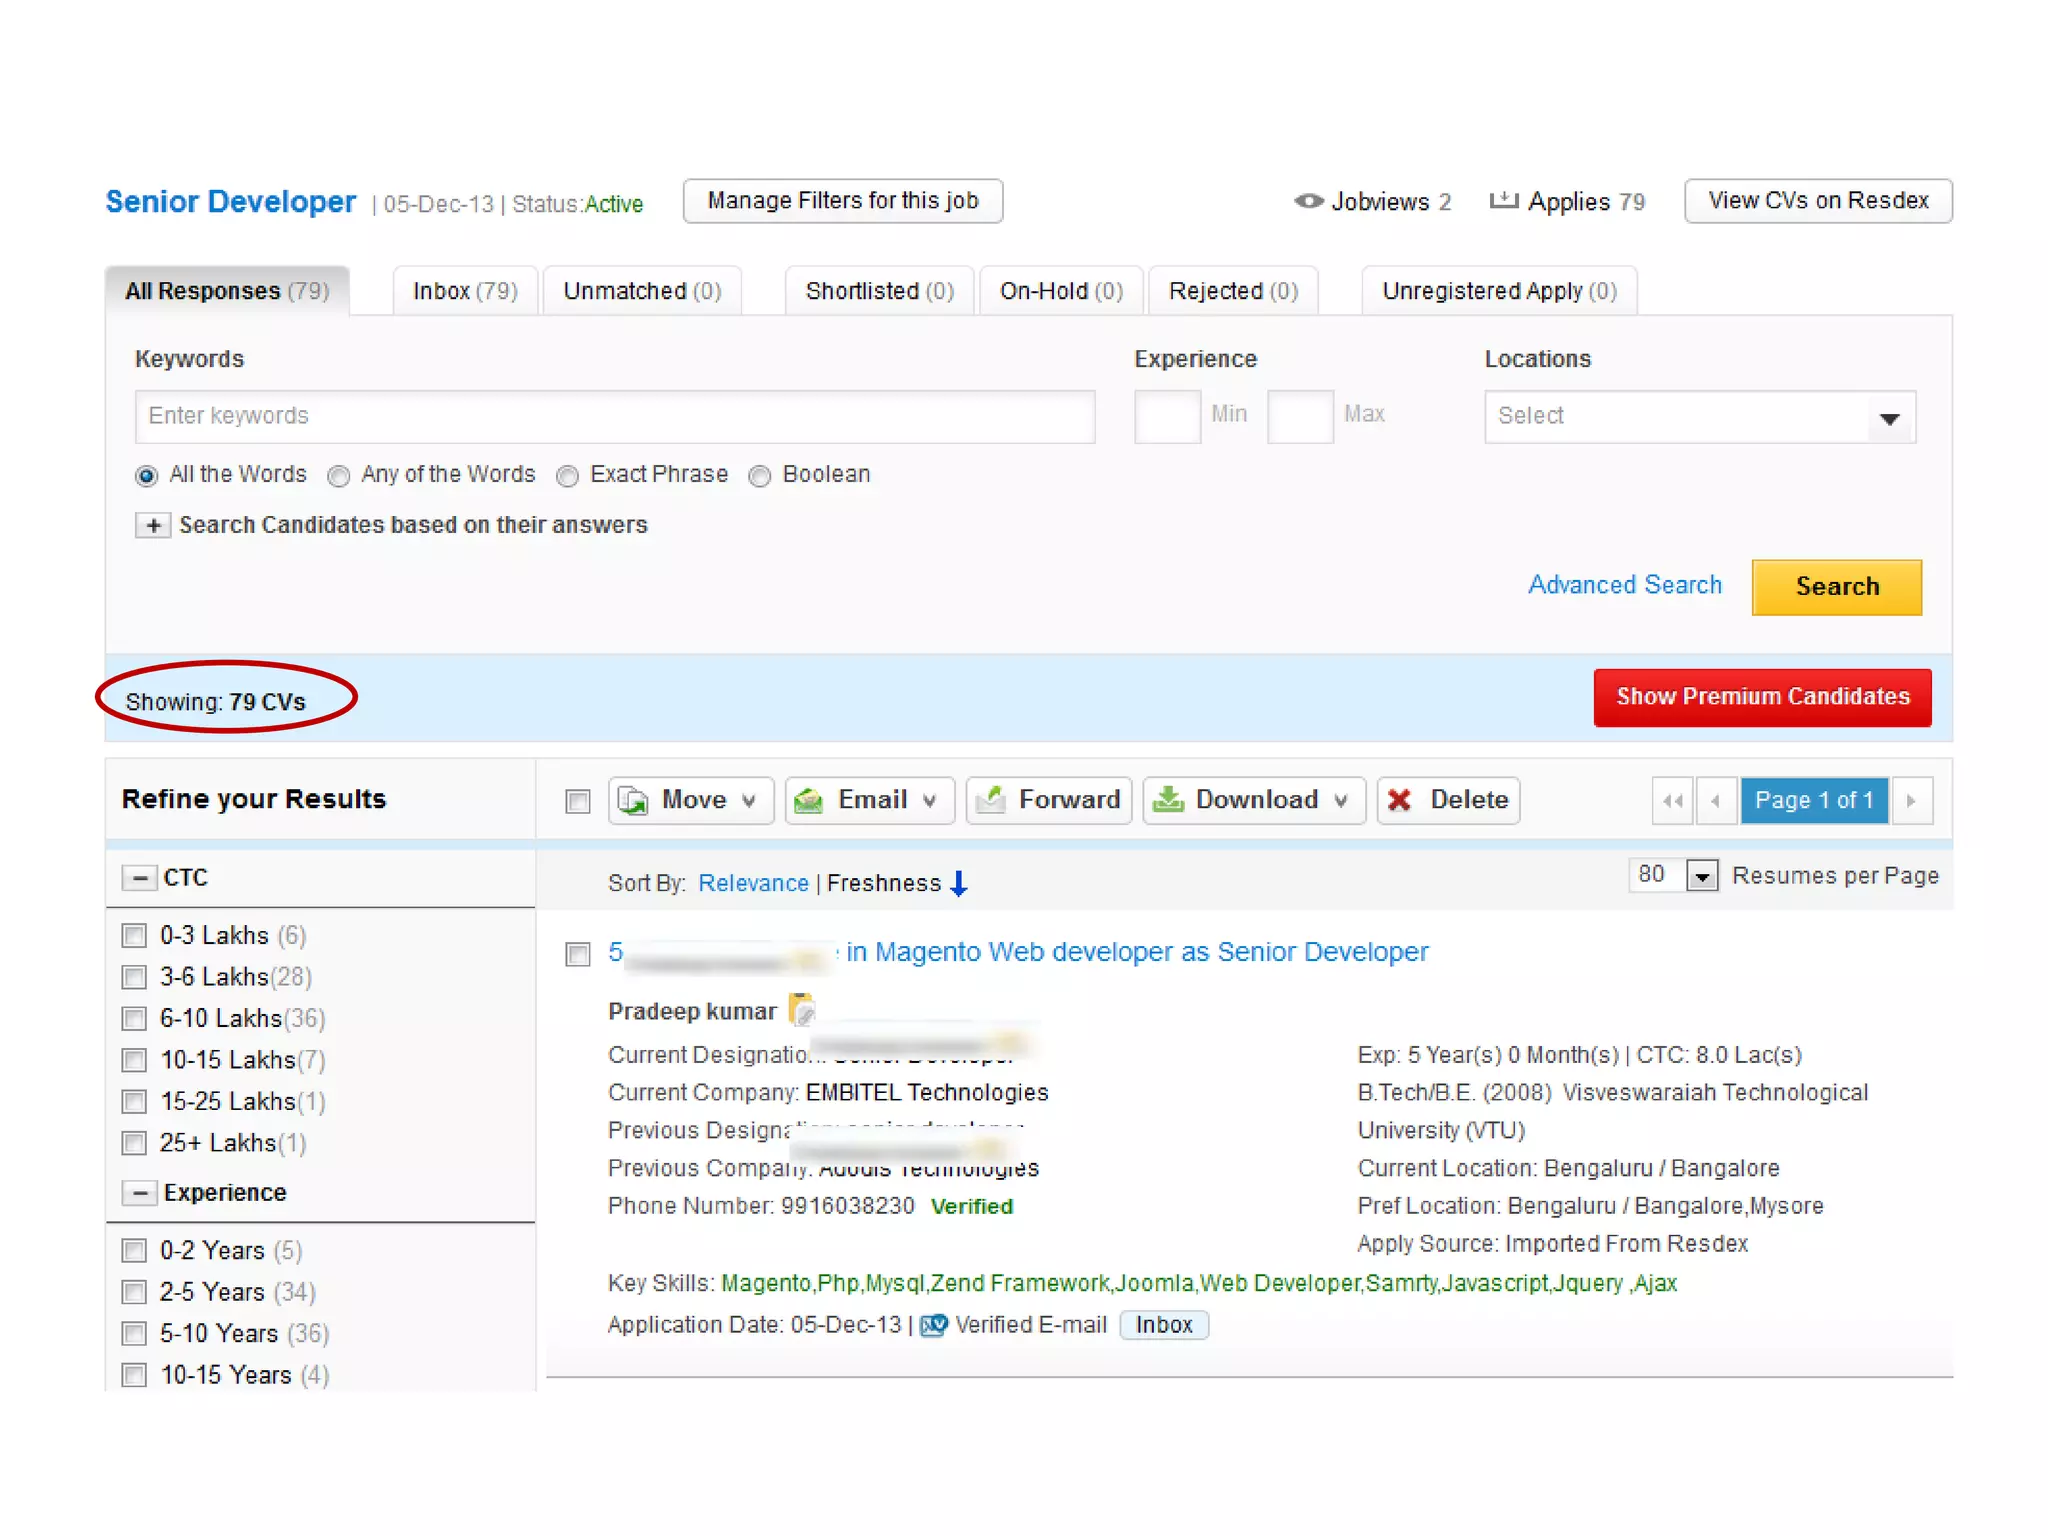The width and height of the screenshot is (2048, 1536).
Task: Collapse the CTC filter section
Action: click(140, 878)
